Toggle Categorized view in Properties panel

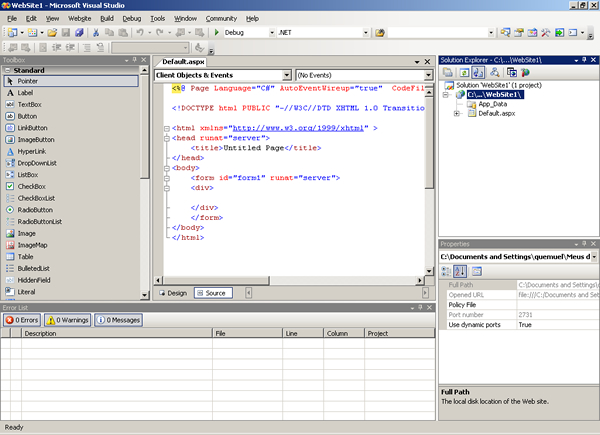click(446, 271)
